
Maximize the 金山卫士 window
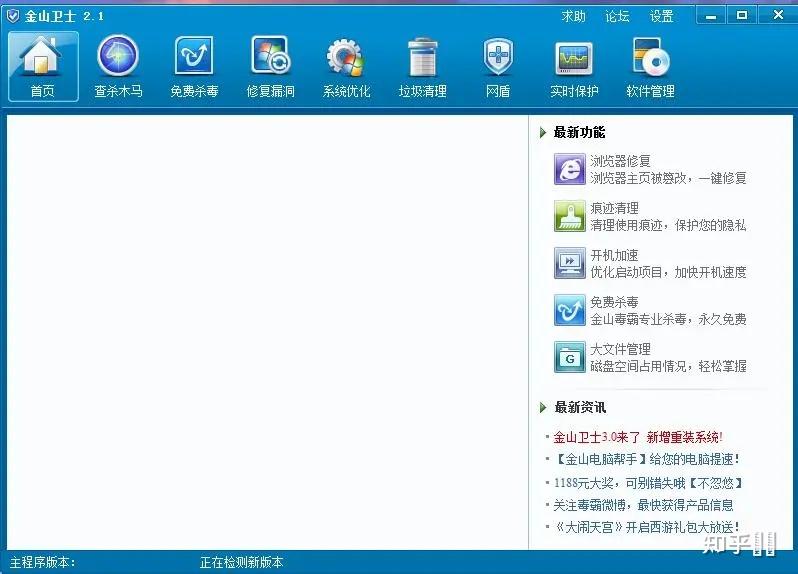tap(742, 16)
